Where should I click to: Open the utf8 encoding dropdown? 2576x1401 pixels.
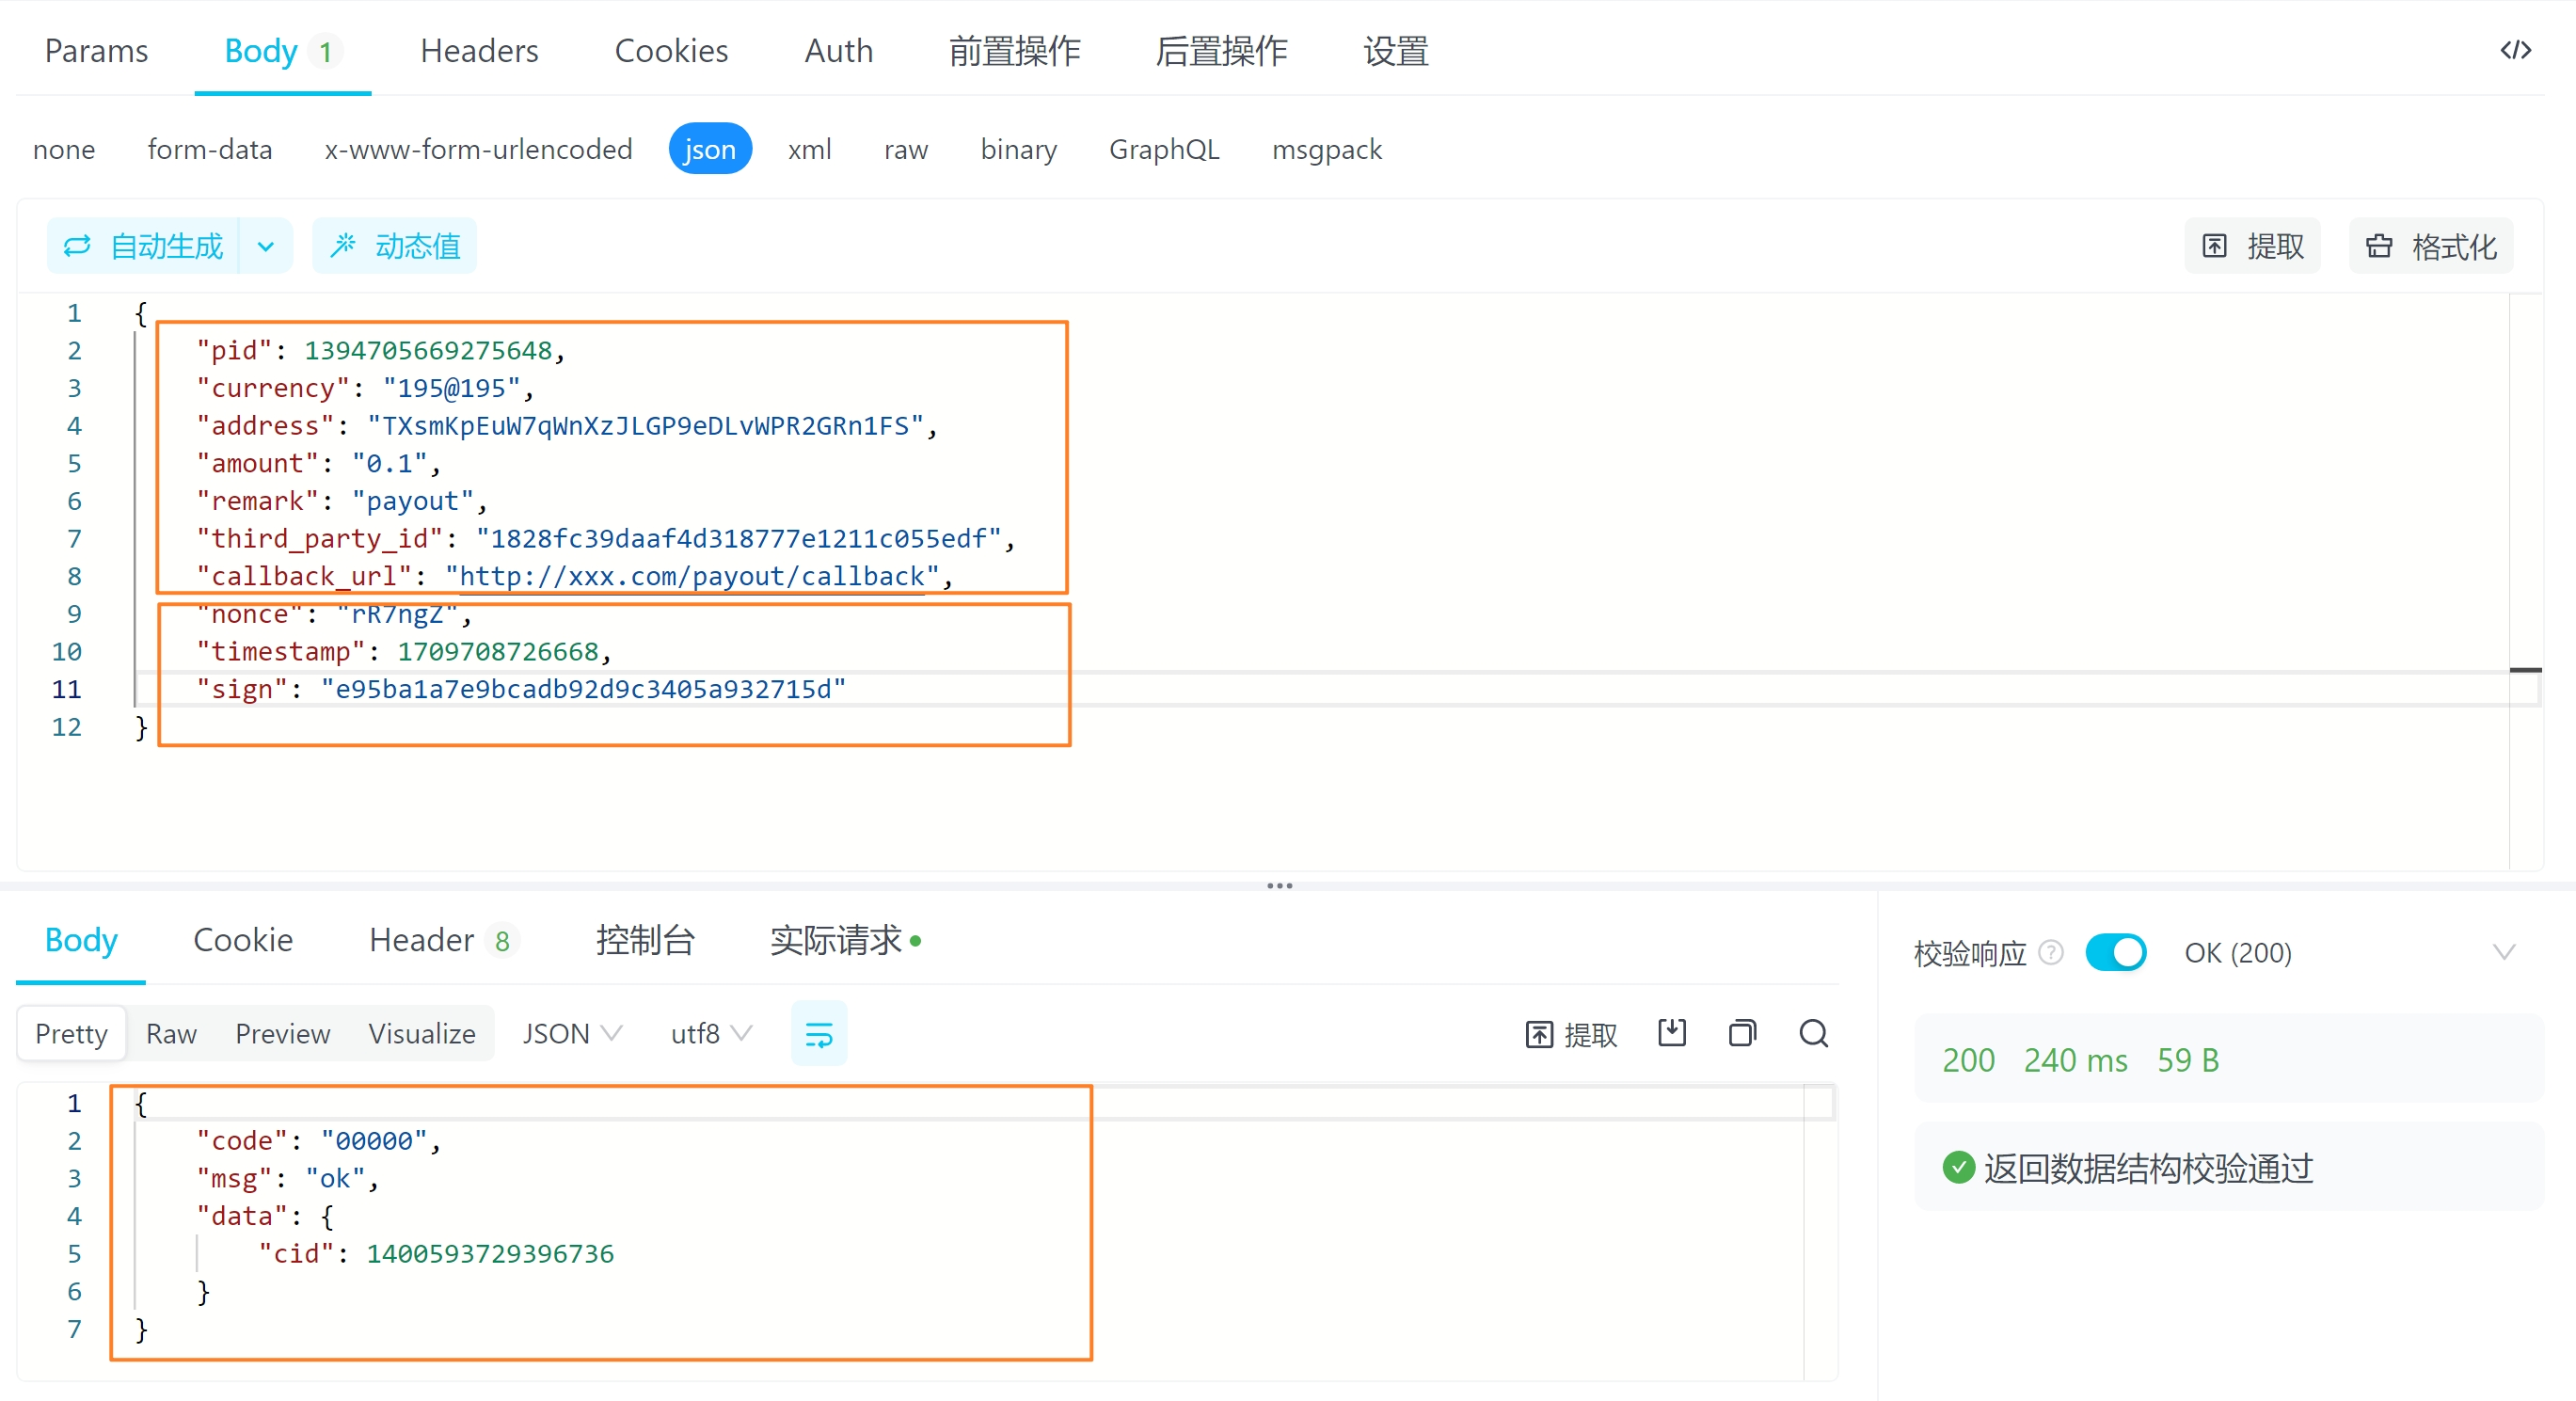pyautogui.click(x=710, y=1033)
